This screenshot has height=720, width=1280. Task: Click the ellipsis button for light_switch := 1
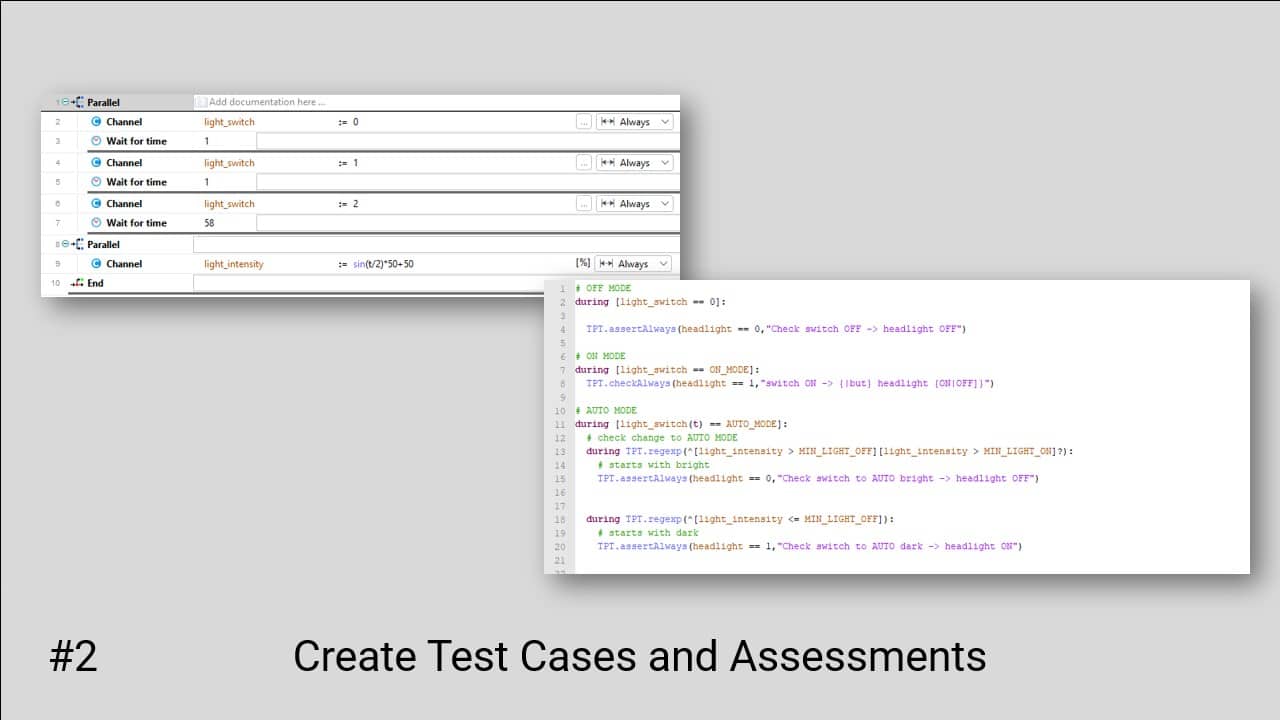point(584,163)
